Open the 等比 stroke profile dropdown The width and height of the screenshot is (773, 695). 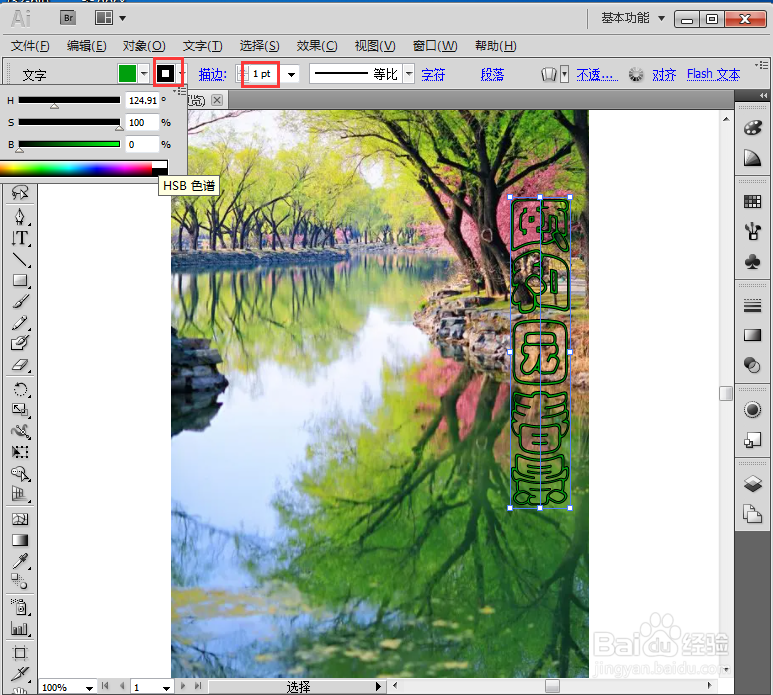(x=409, y=74)
